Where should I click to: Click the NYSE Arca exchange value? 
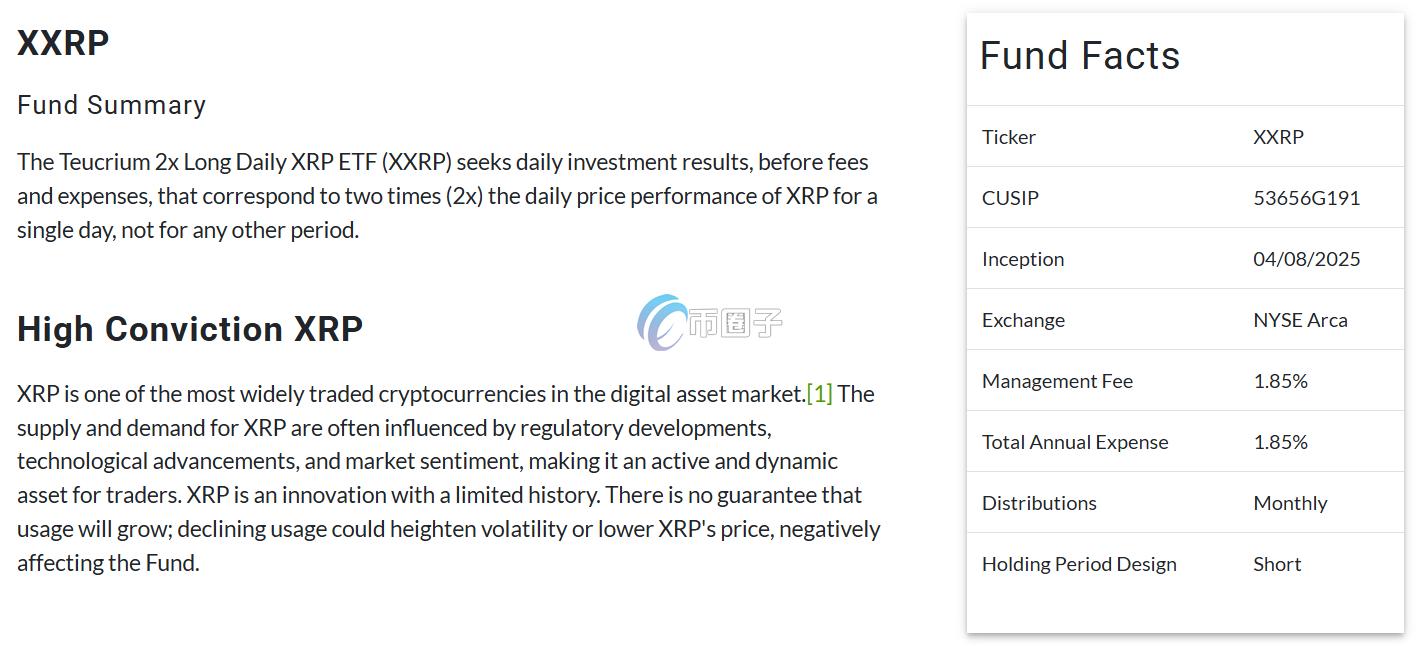coord(1300,320)
